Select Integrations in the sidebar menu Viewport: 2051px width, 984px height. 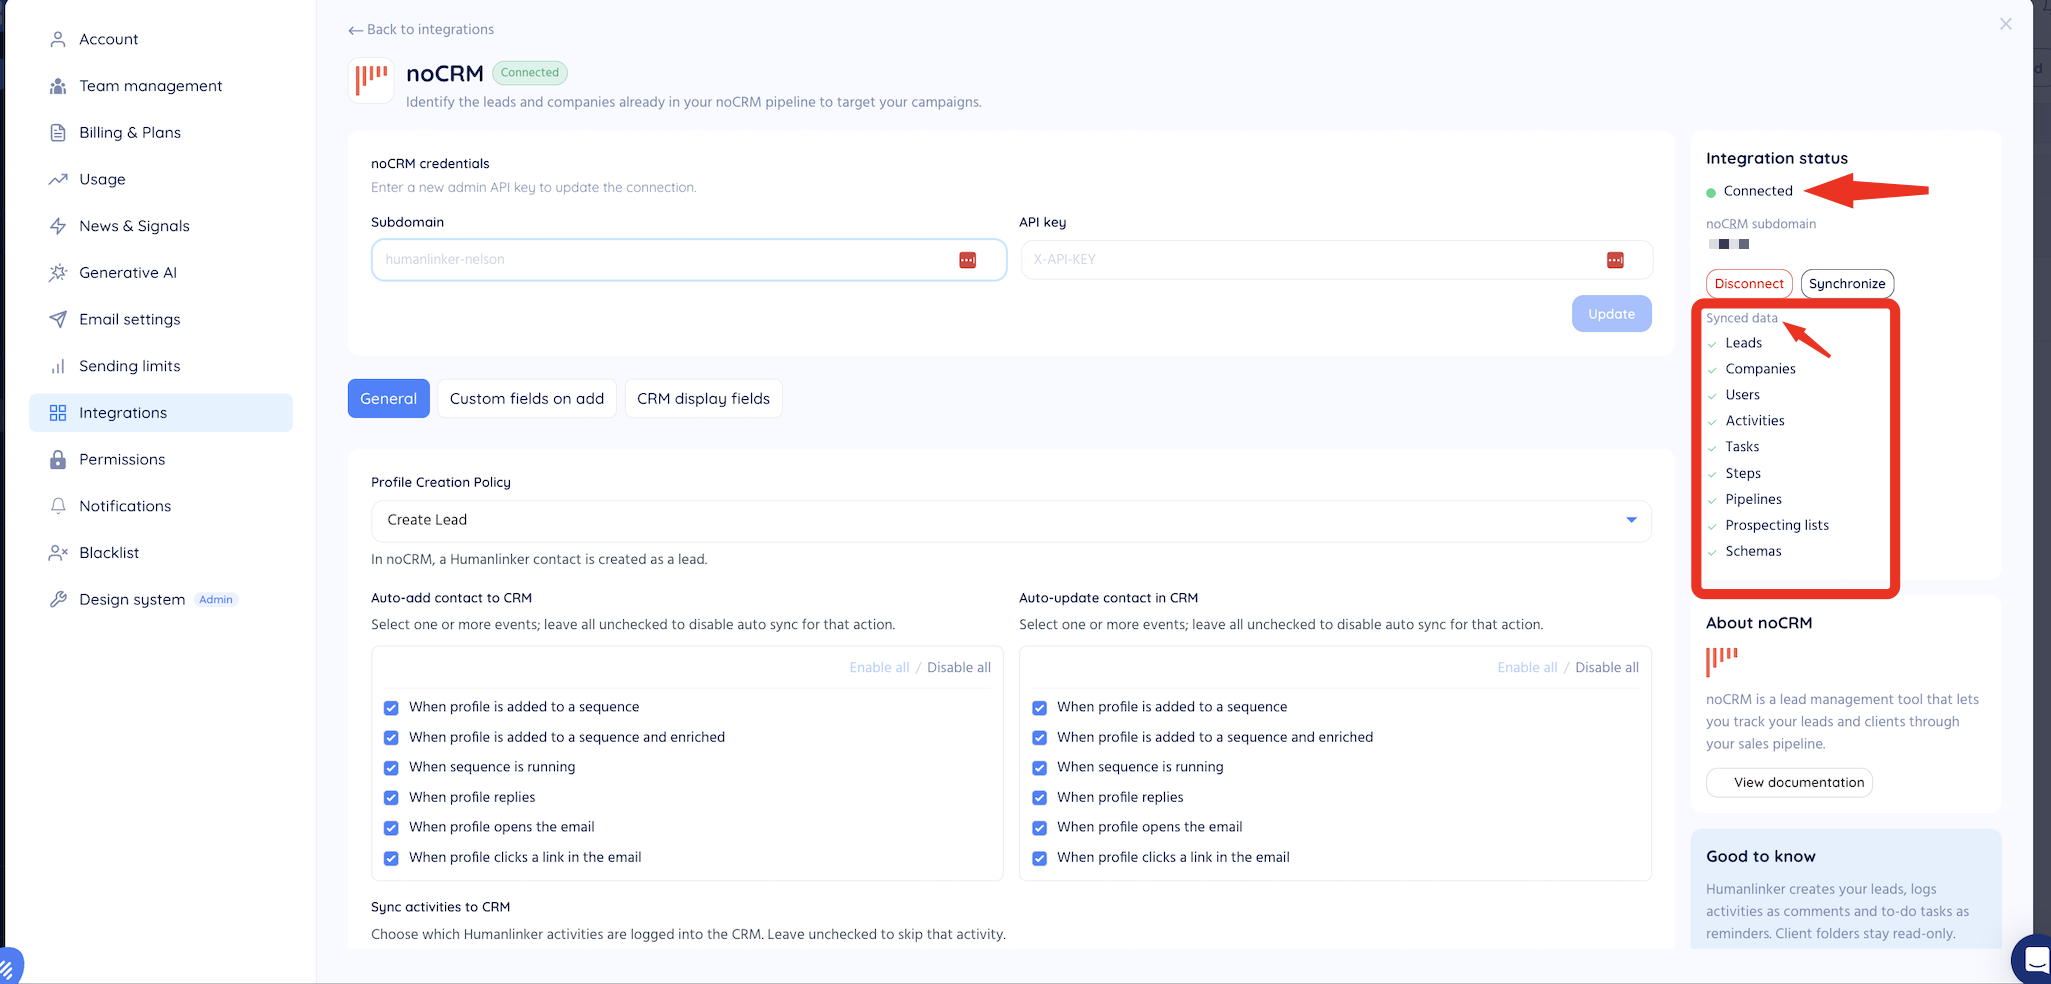[x=161, y=413]
